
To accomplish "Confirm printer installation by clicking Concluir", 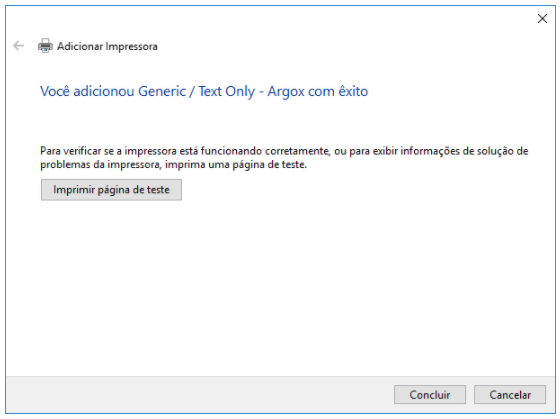I will 430,395.
